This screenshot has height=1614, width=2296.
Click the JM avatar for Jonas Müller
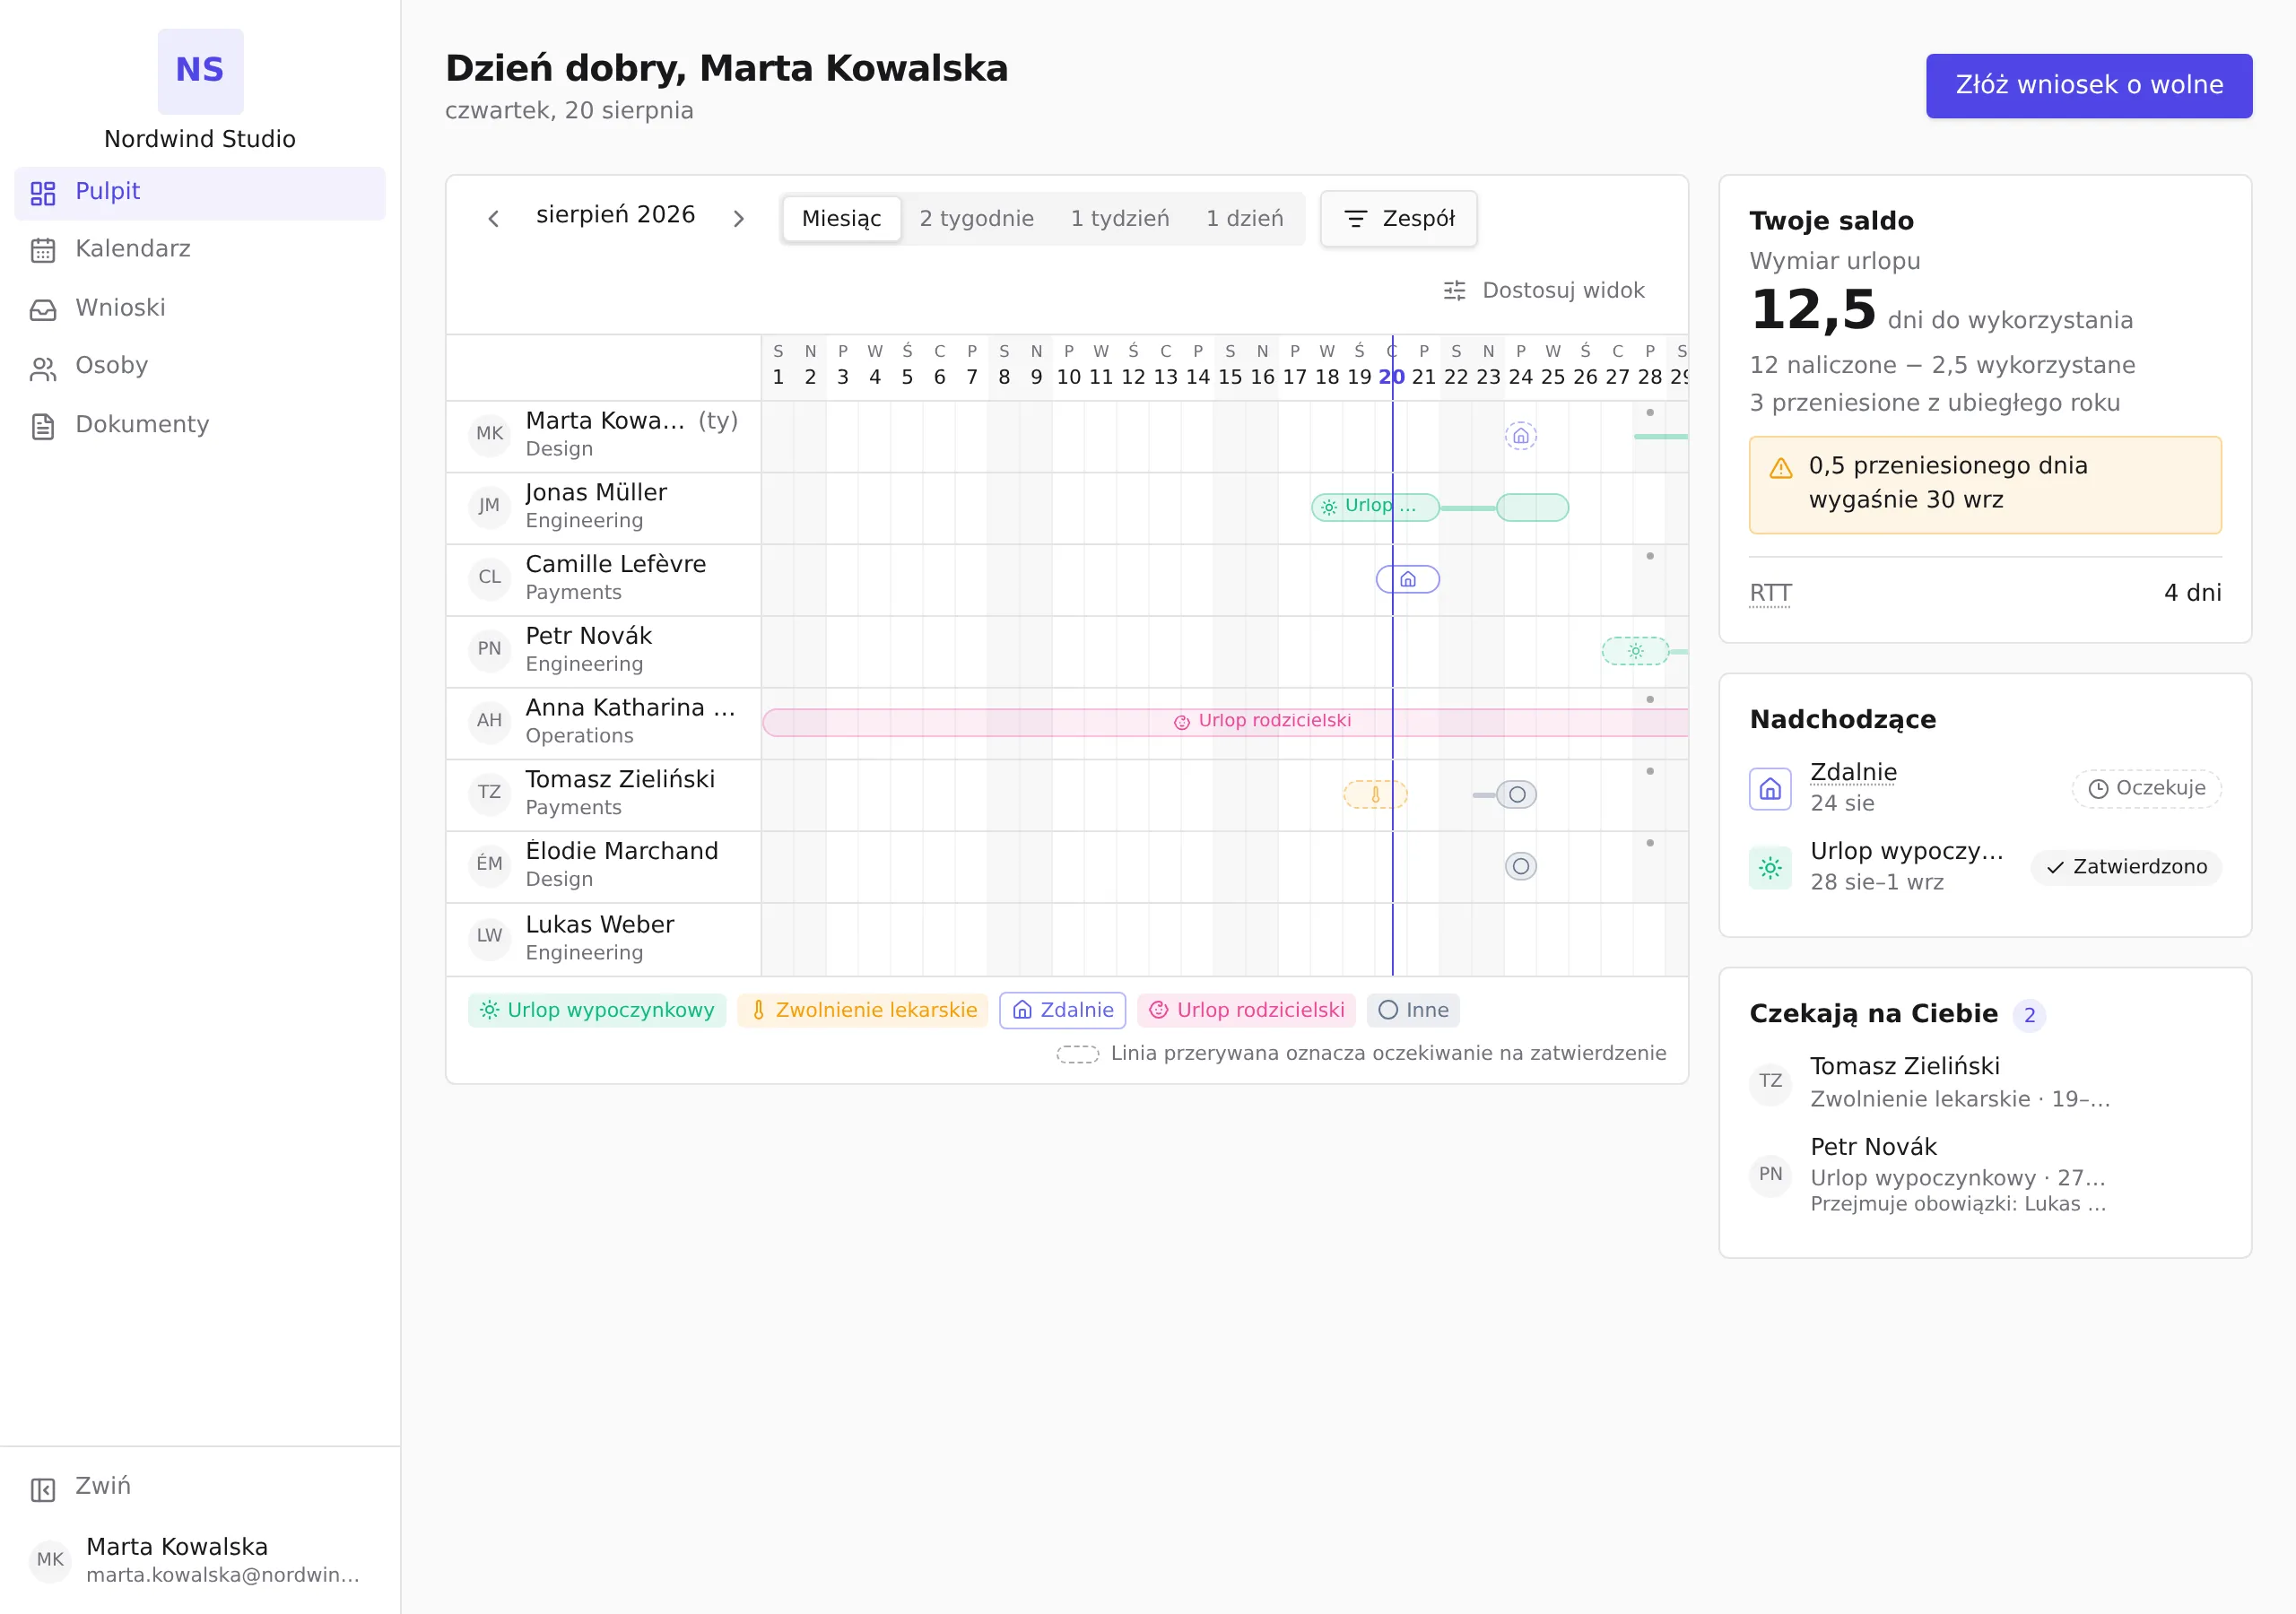[x=489, y=506]
